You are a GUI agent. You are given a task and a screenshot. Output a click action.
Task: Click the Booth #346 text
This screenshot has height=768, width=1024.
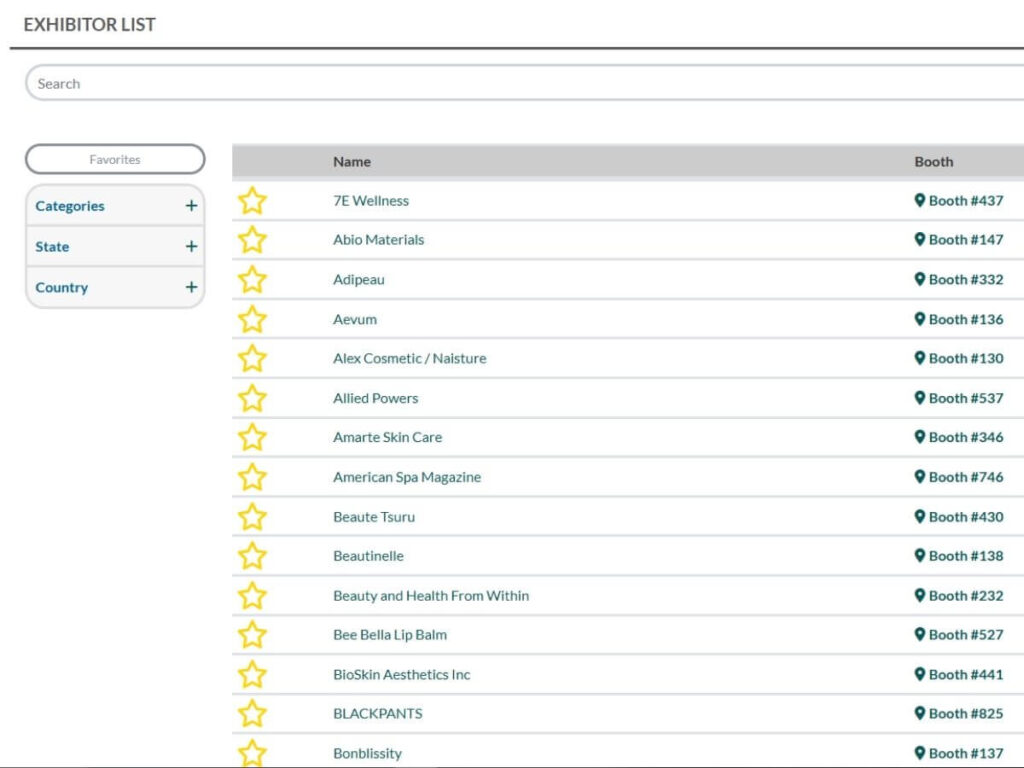click(966, 438)
